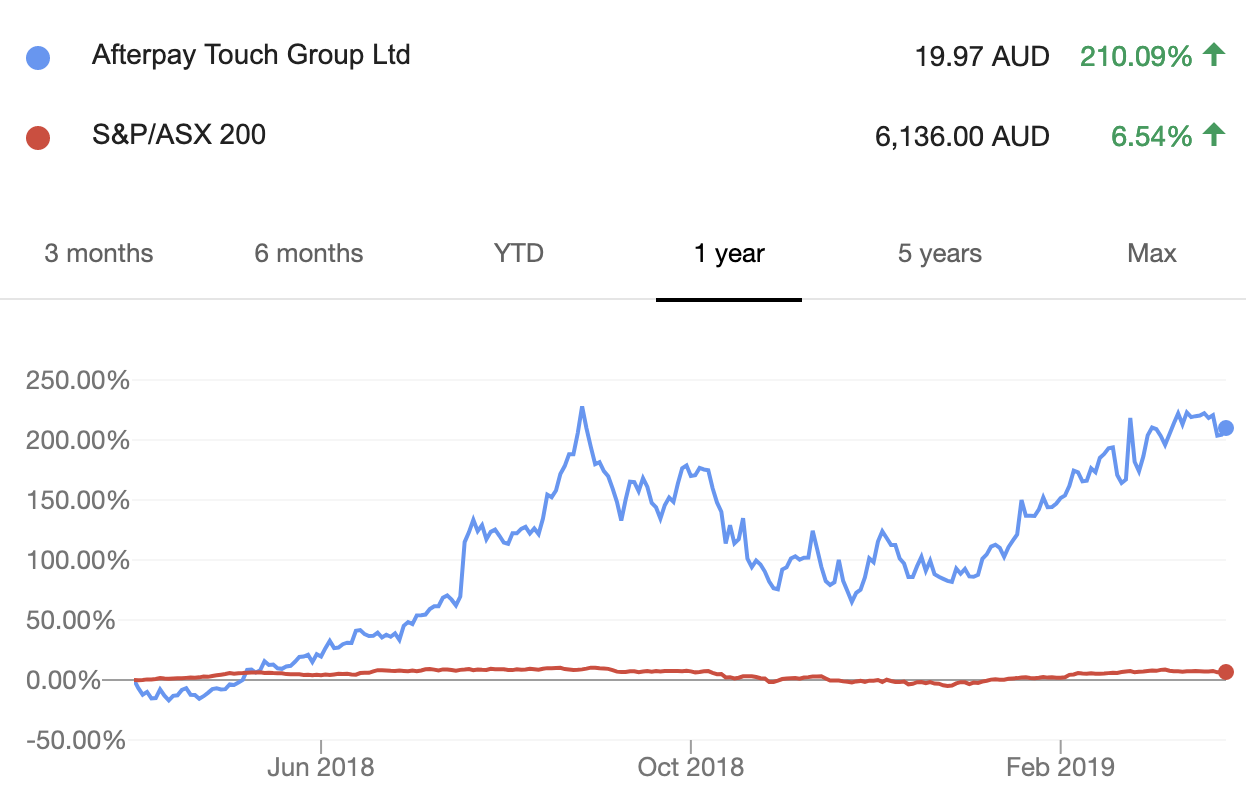Click the green up arrow beside 6.54%
The image size is (1246, 812).
(x=1214, y=134)
